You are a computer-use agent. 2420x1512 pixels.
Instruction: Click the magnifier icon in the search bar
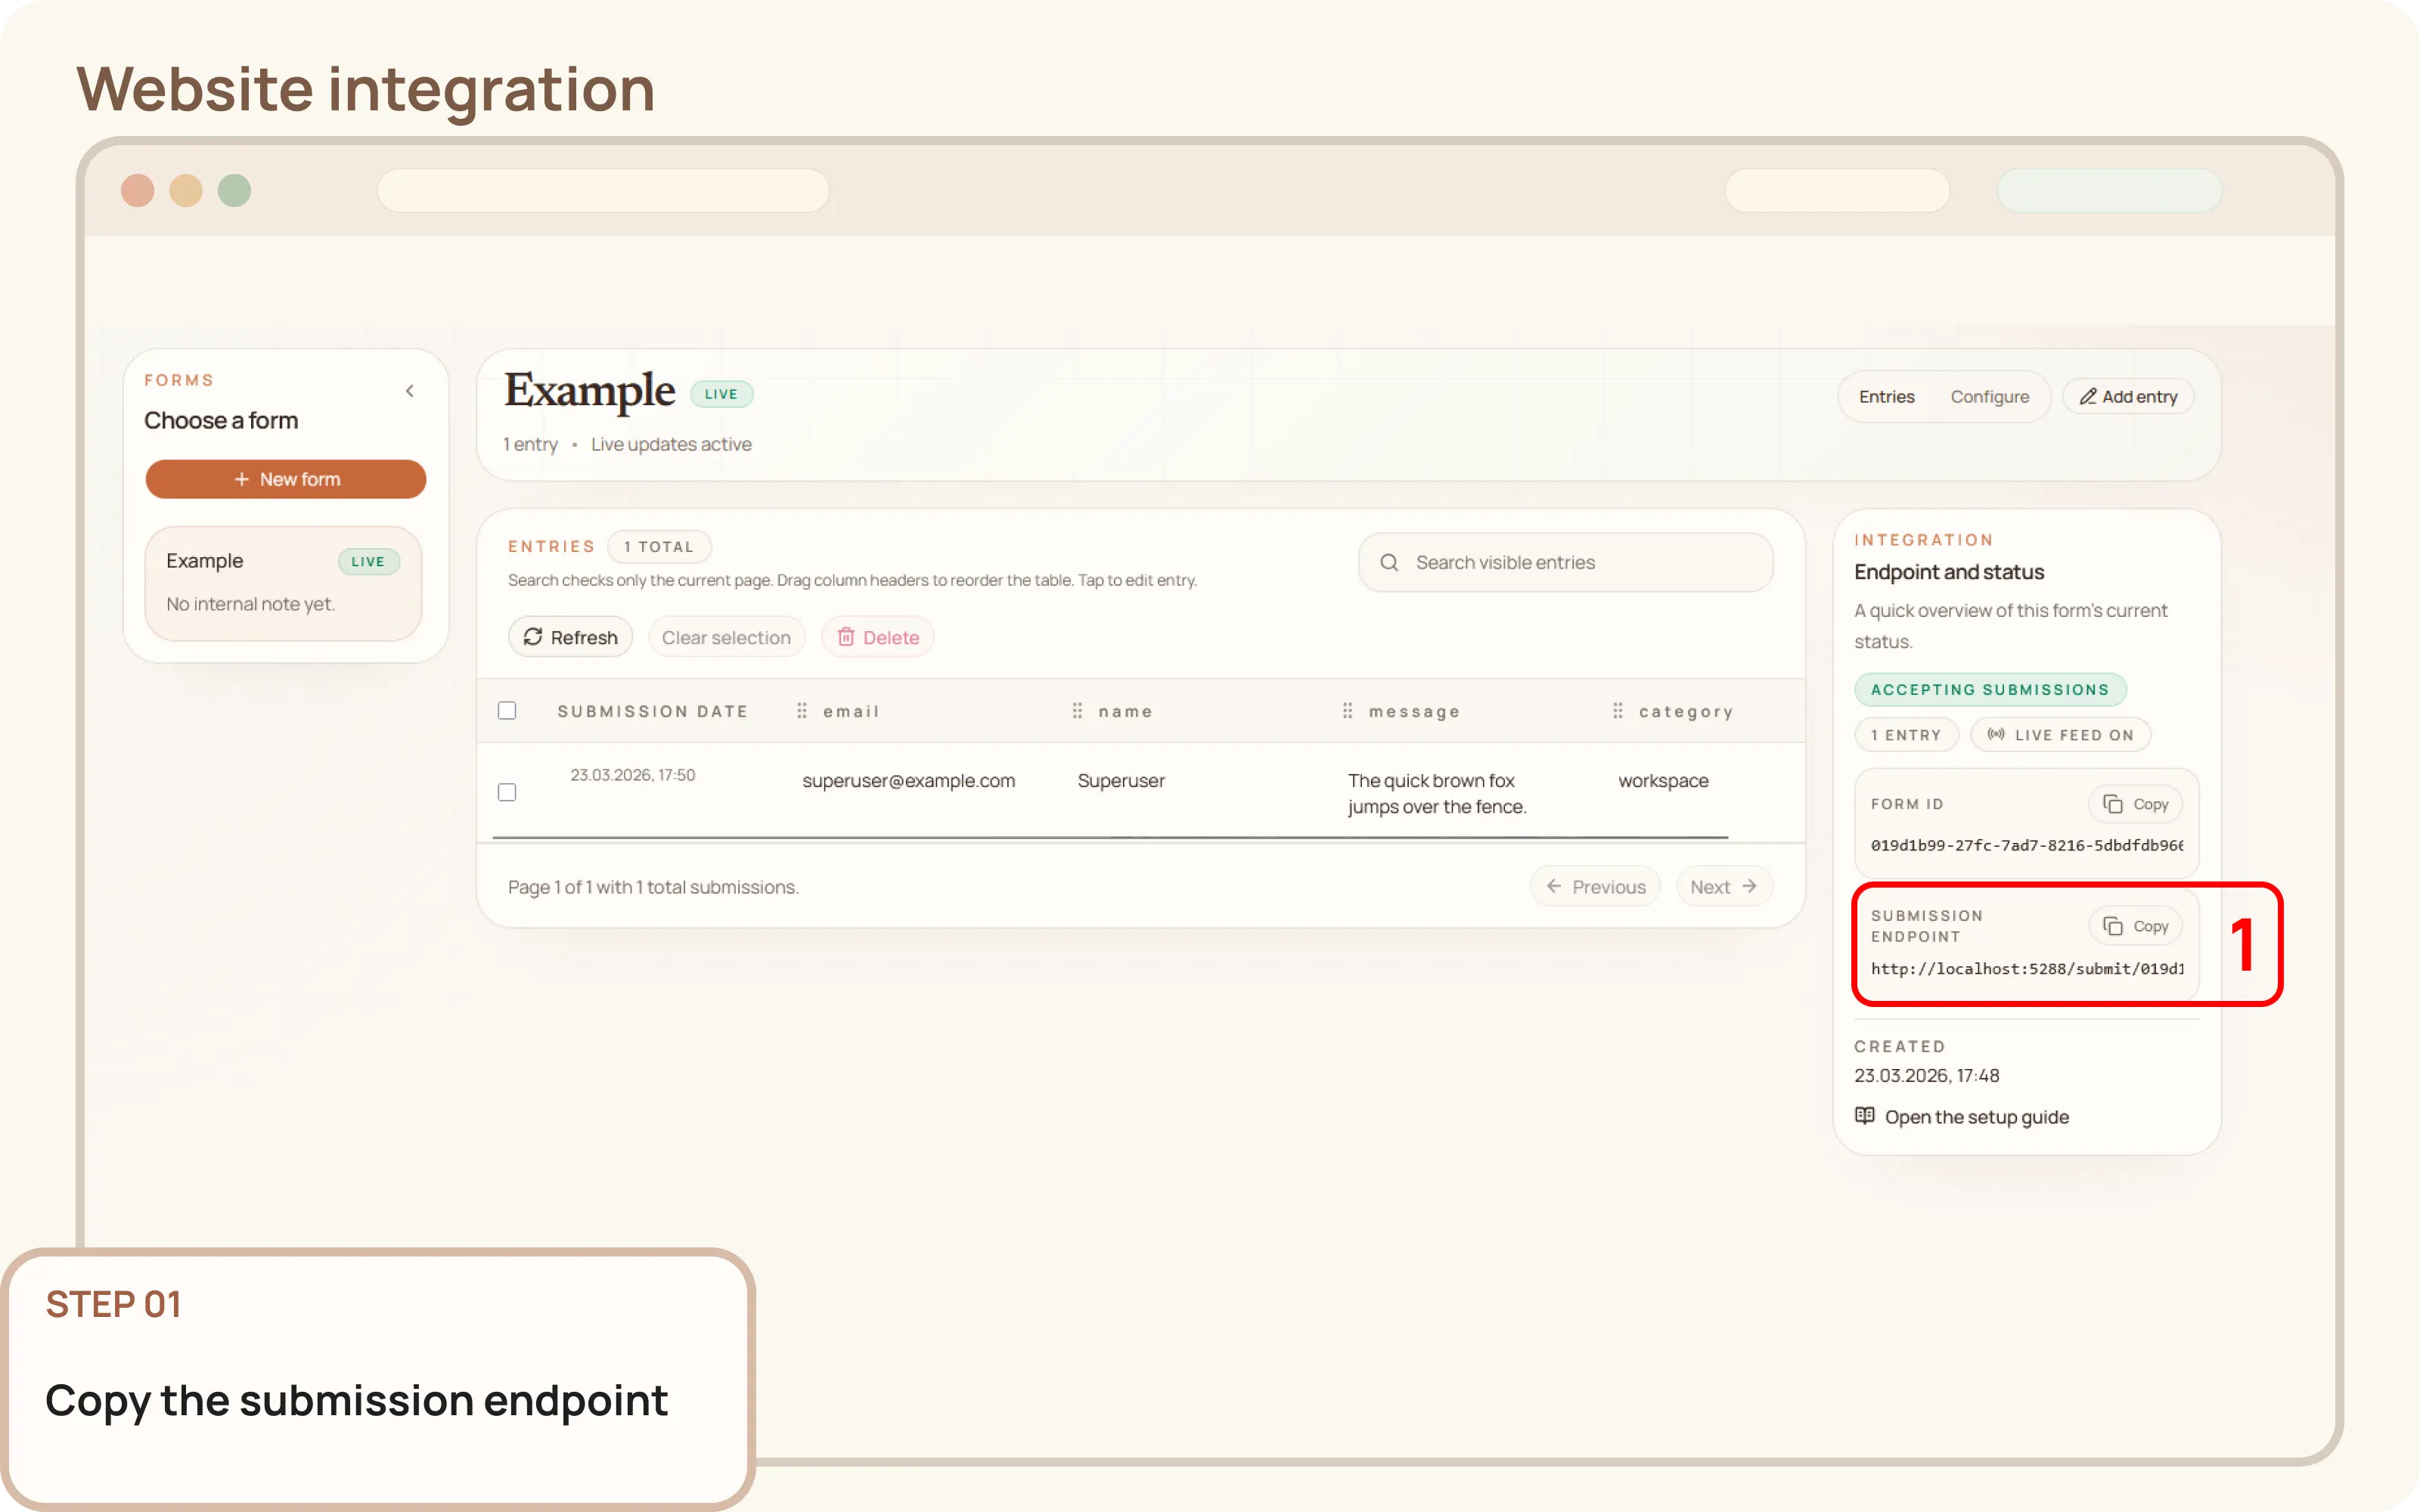coord(1389,562)
